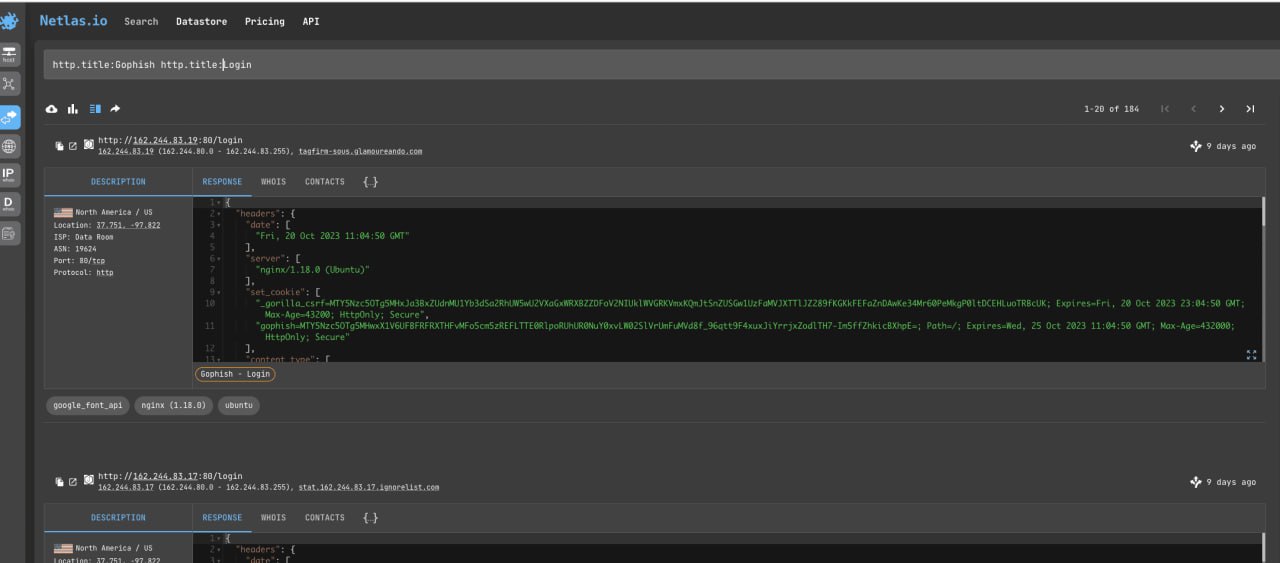Open the Host tool in the sidebar
Image resolution: width=1280 pixels, height=563 pixels.
9,54
